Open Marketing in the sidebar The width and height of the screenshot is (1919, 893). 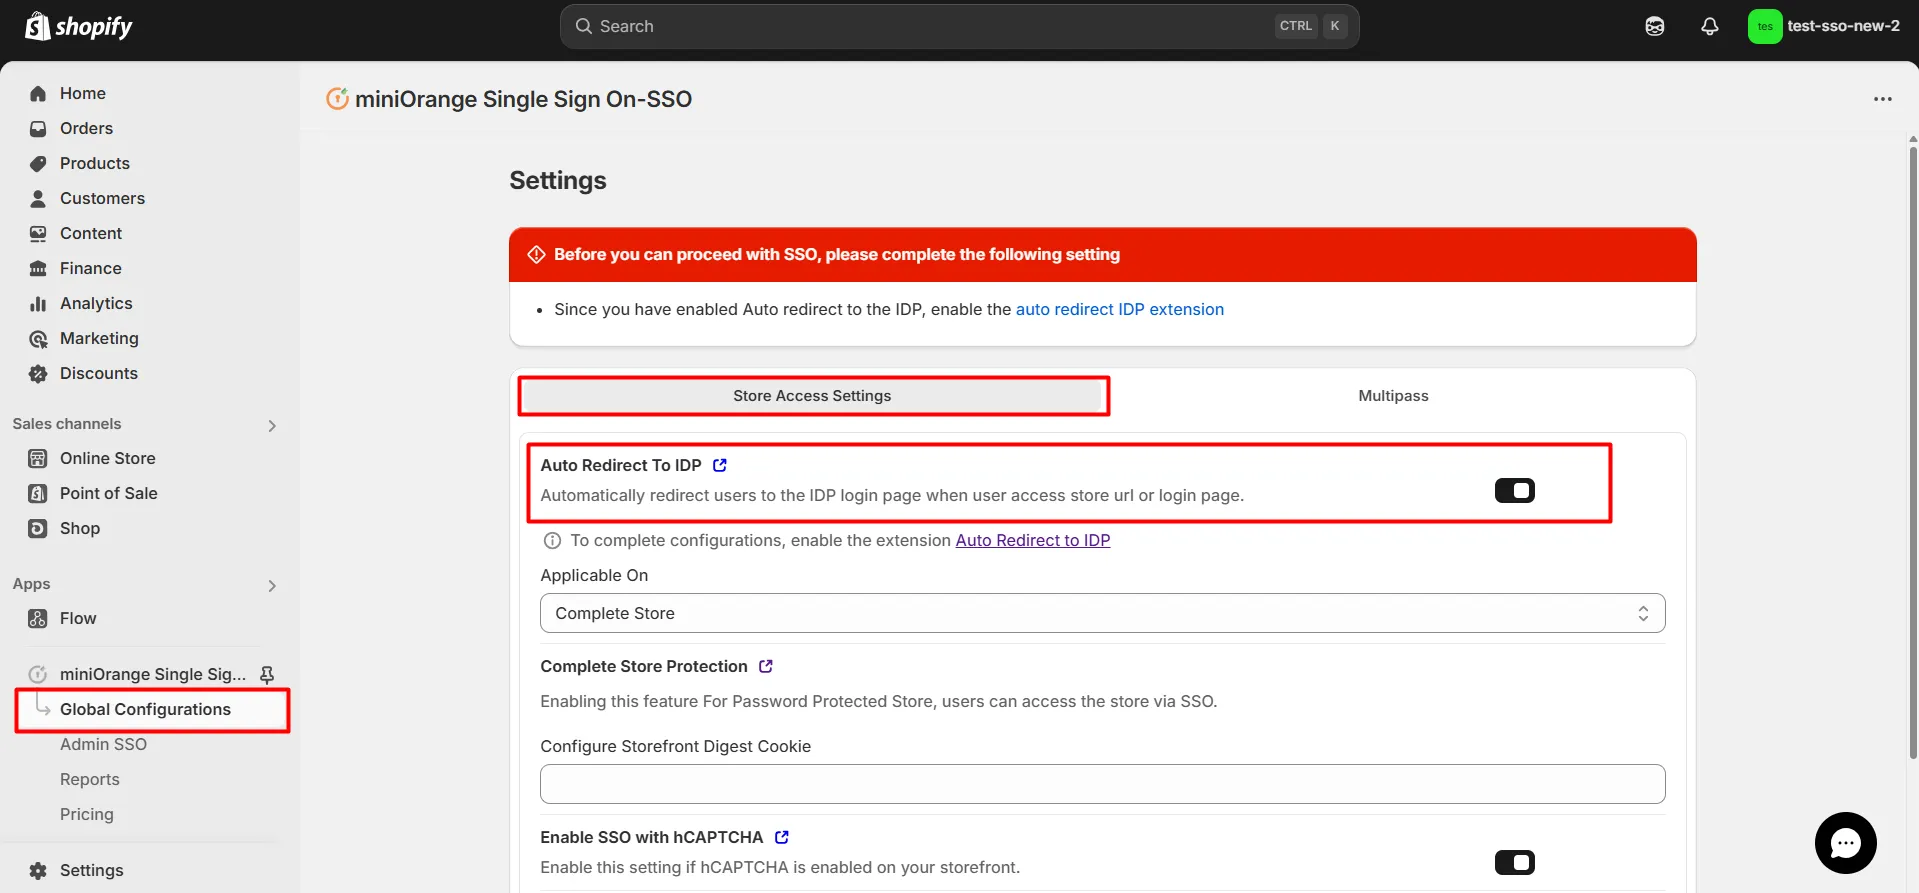click(x=99, y=338)
